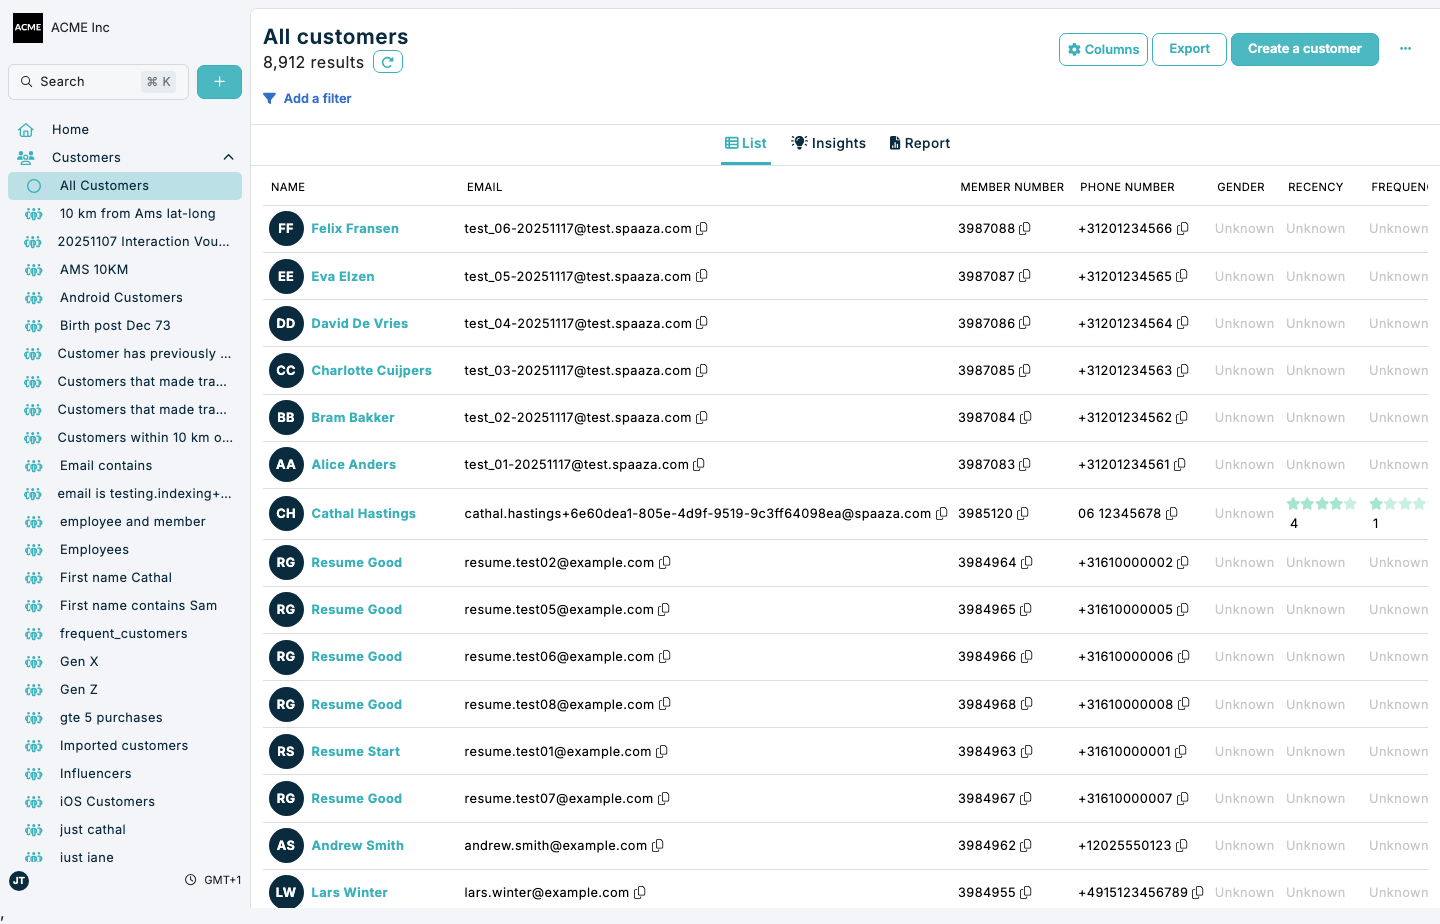This screenshot has width=1440, height=924.
Task: Open Felix Fransen's customer profile
Action: click(x=354, y=228)
